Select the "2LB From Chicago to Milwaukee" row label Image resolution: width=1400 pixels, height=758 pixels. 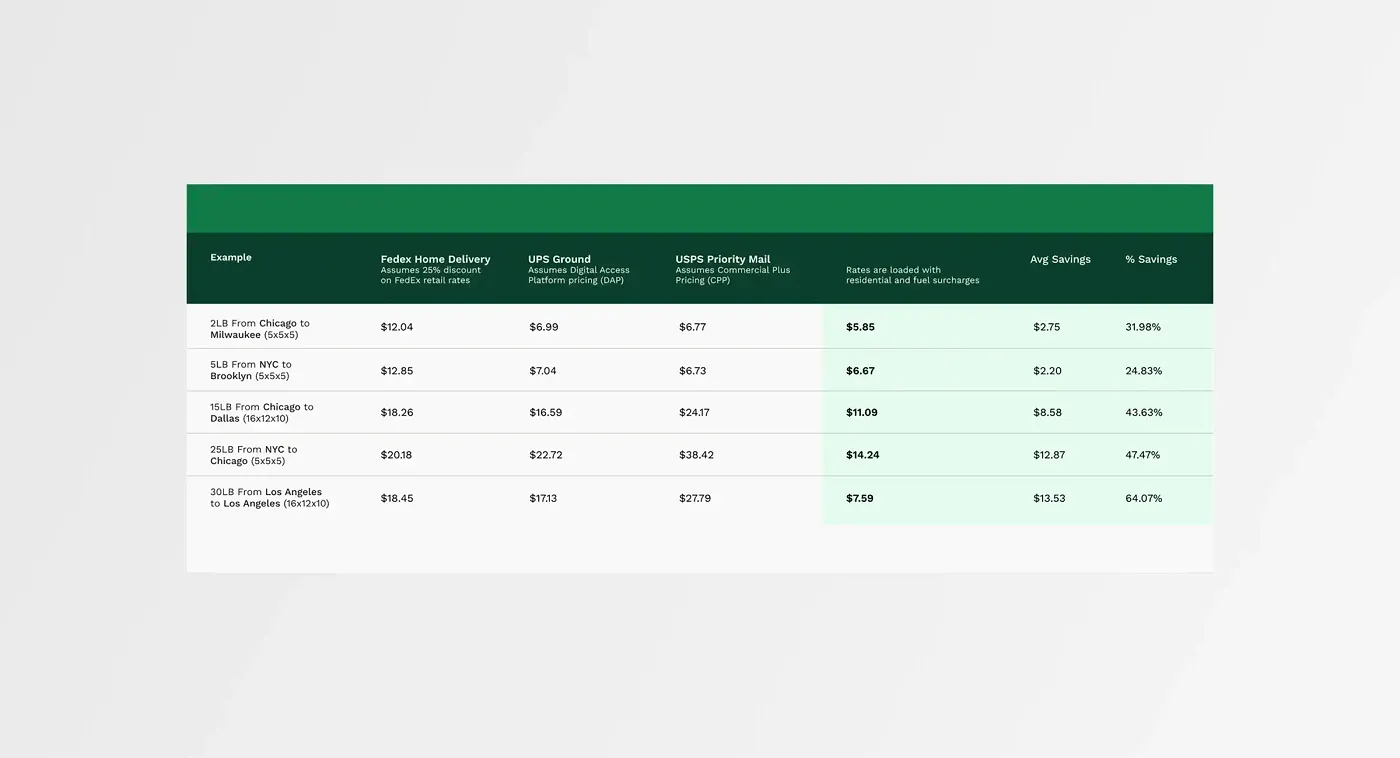coord(260,329)
